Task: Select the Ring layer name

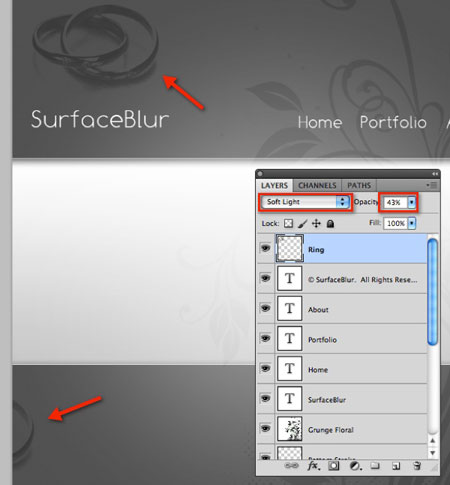Action: 316,250
